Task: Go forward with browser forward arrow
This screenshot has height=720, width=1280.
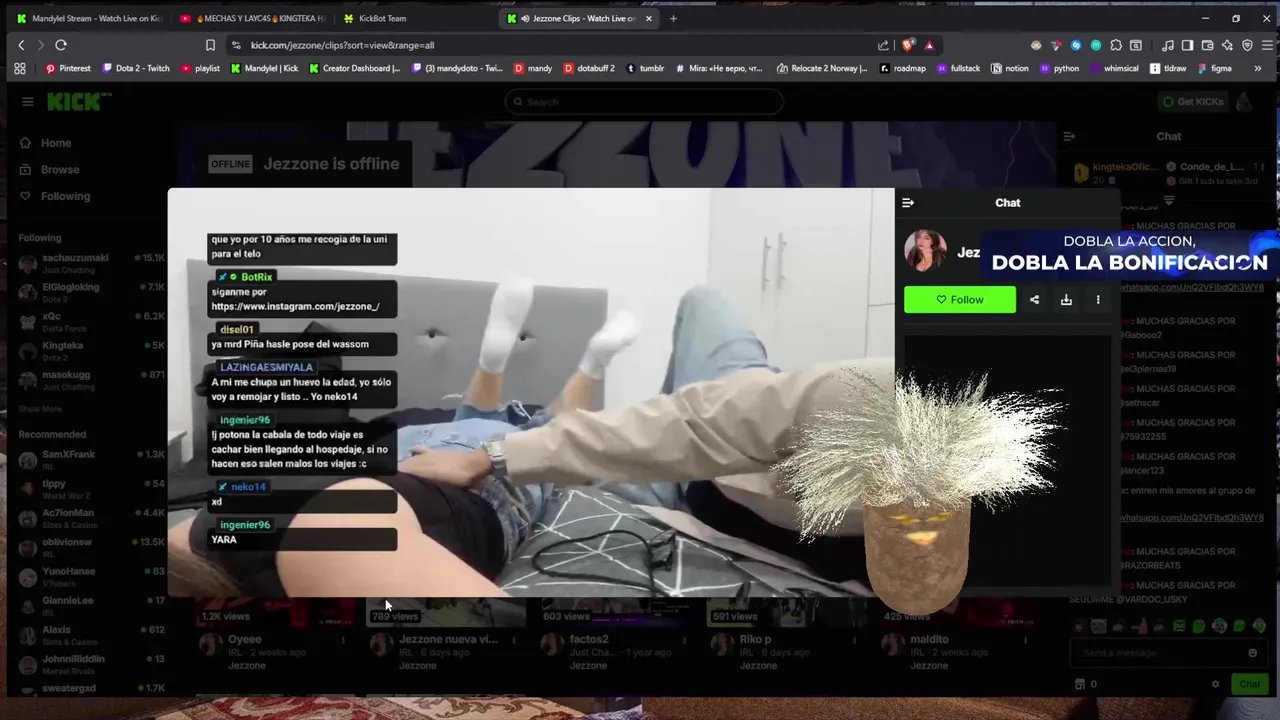Action: (40, 45)
